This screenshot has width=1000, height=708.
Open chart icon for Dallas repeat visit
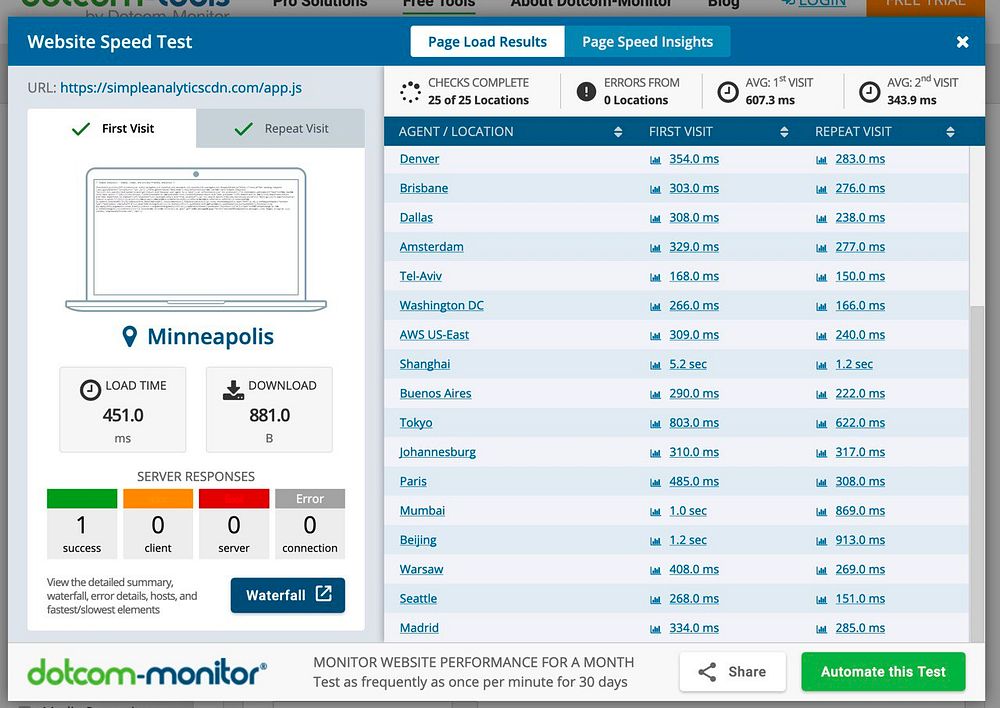(821, 219)
